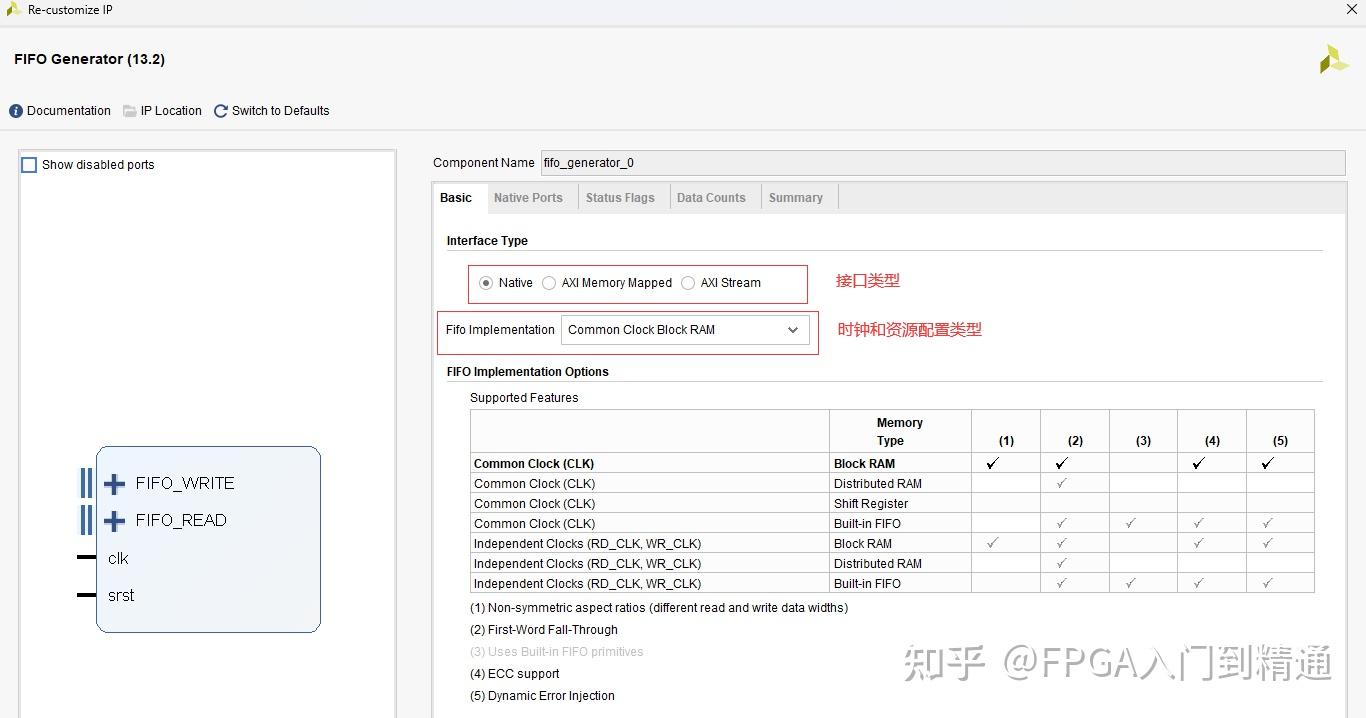Click the FIFO Implementation Options heading
Screen dimensions: 1366x718
point(528,372)
